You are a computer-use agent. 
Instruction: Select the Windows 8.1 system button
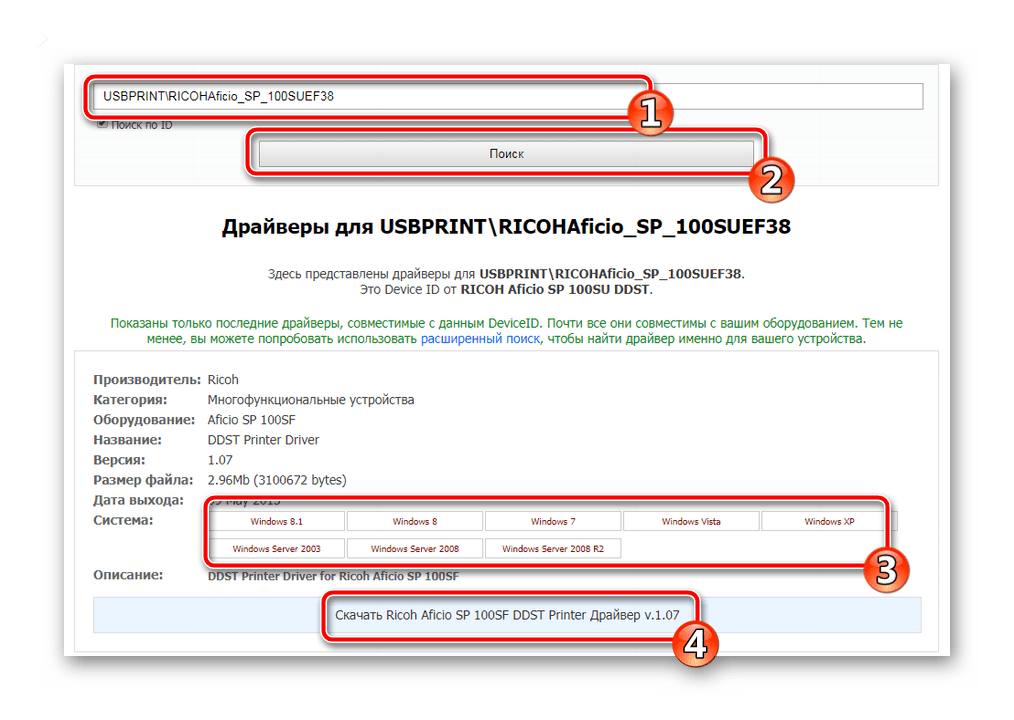(x=276, y=521)
